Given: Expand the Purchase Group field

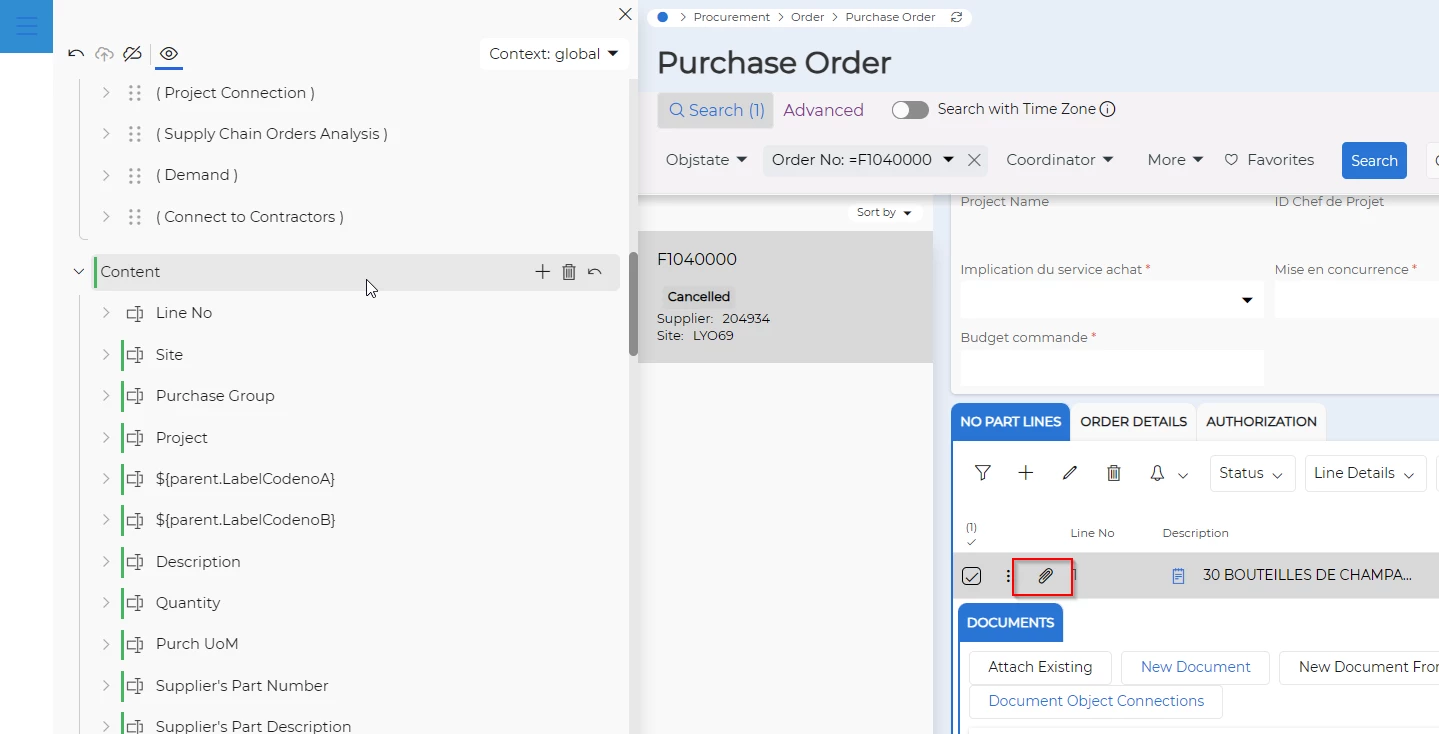Looking at the screenshot, I should 106,396.
